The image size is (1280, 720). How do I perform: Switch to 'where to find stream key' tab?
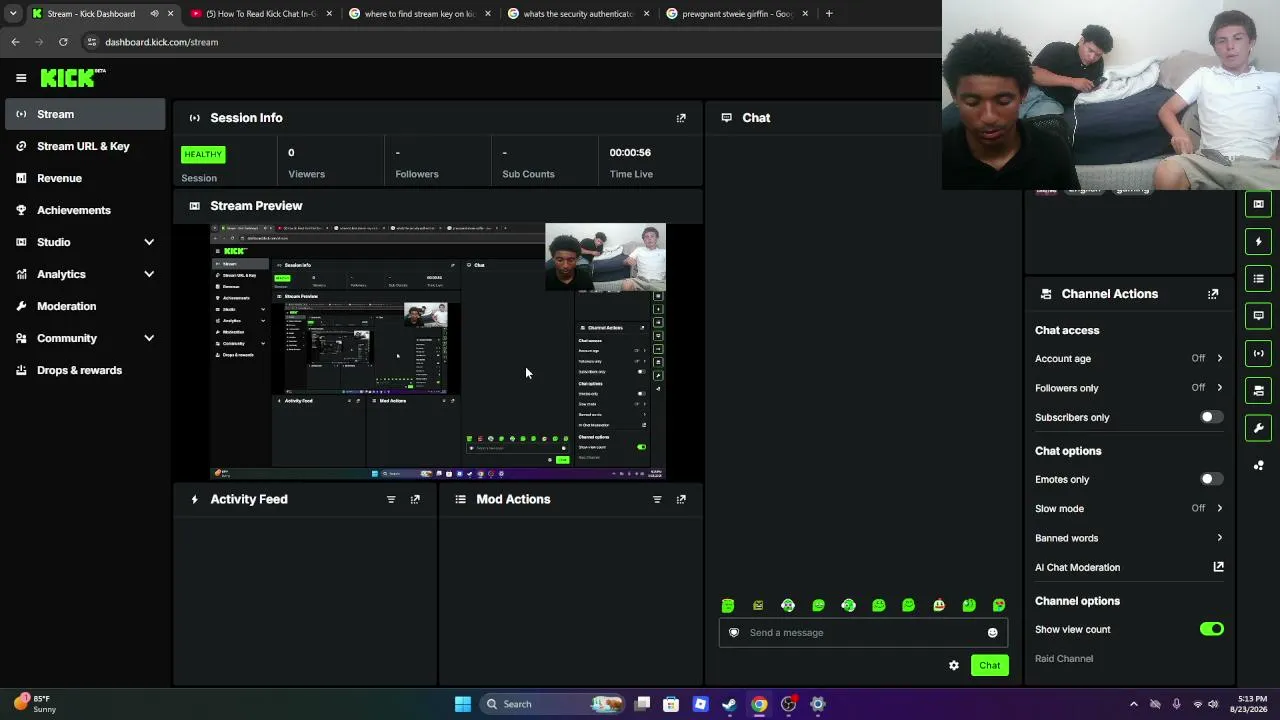[x=420, y=14]
